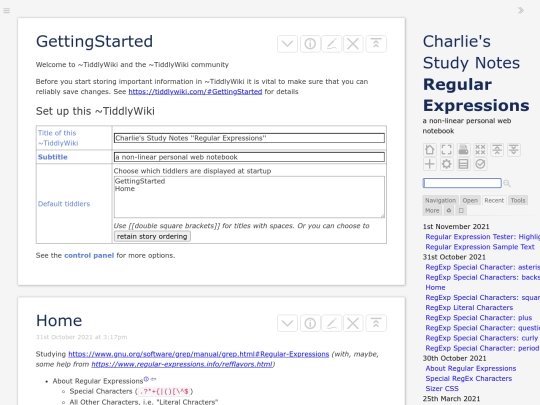Open storyview list icon in sidebar
This screenshot has height=405, width=540.
pyautogui.click(x=463, y=164)
